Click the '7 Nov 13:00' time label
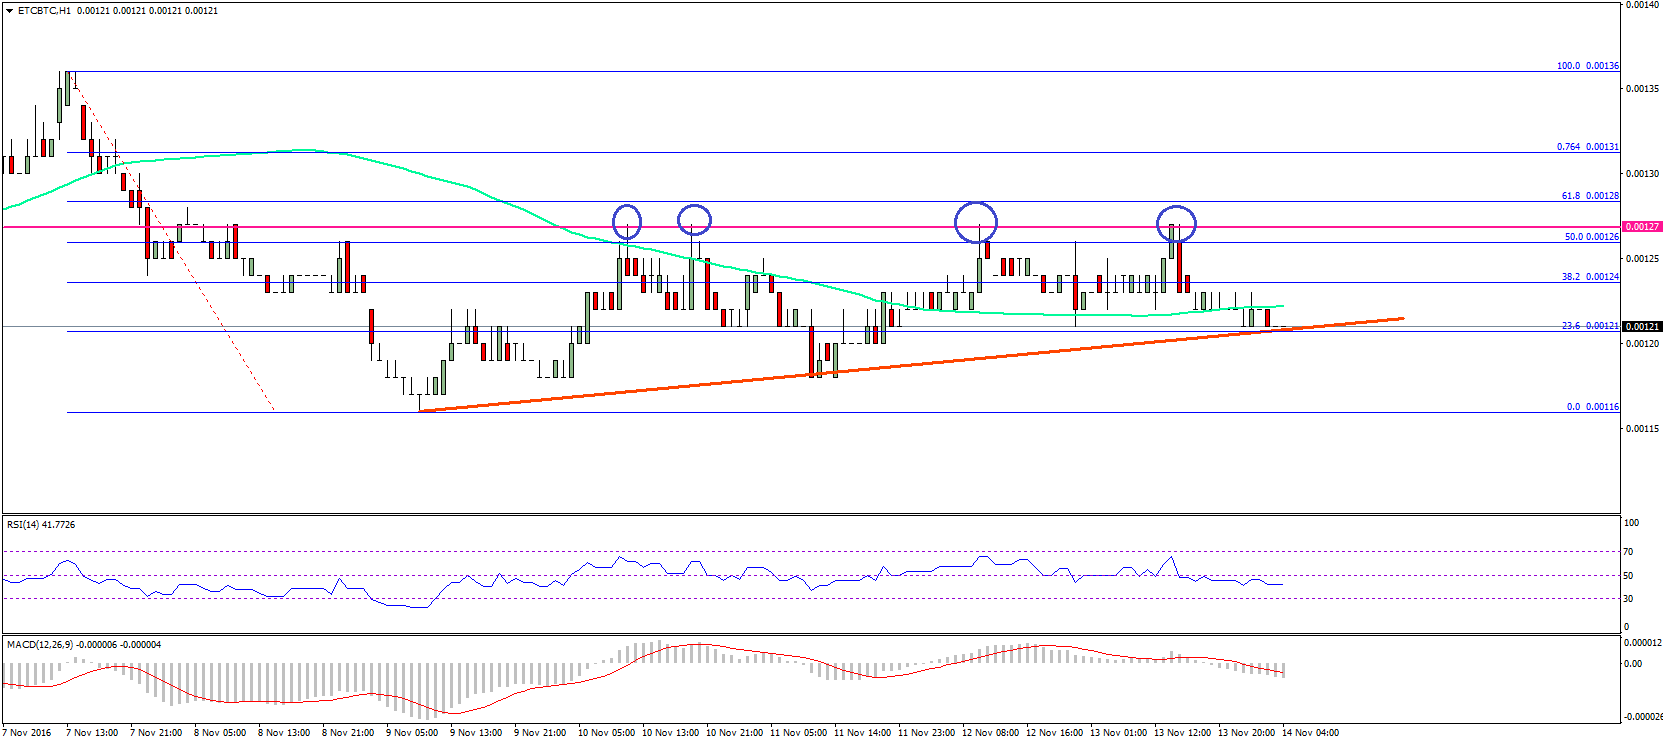This screenshot has height=744, width=1663. point(92,733)
